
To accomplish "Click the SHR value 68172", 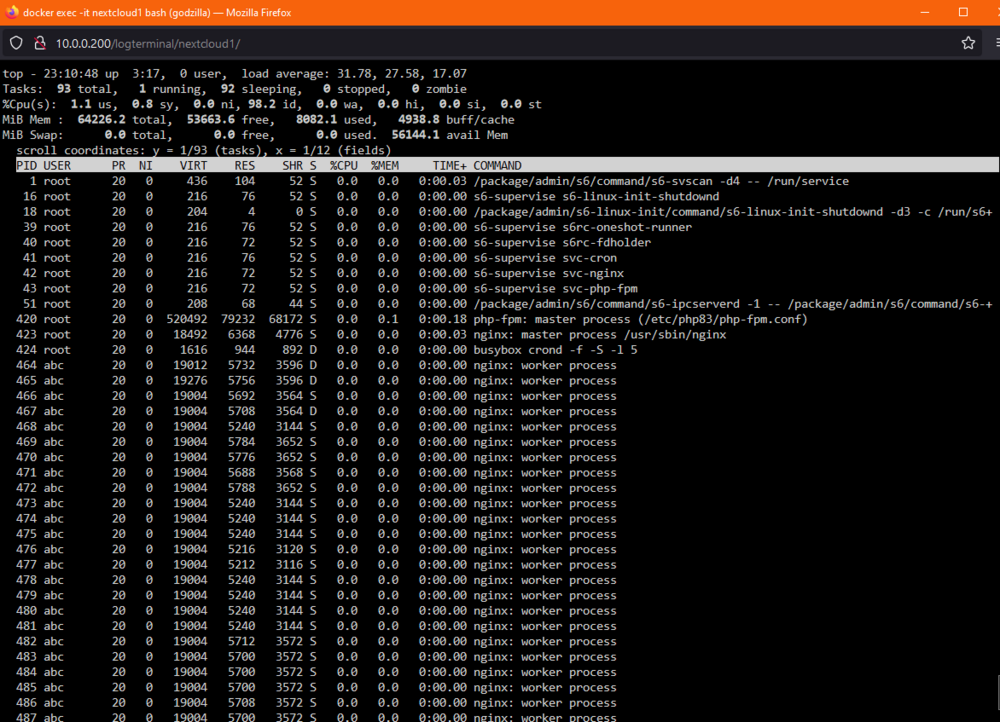I will click(286, 318).
